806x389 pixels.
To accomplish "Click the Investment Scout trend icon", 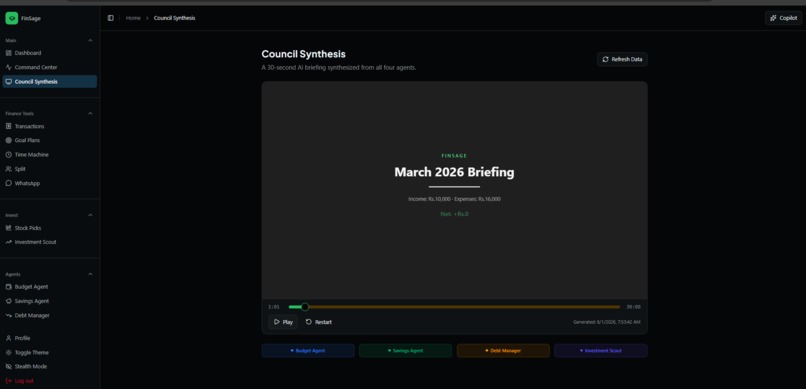I will pos(8,242).
